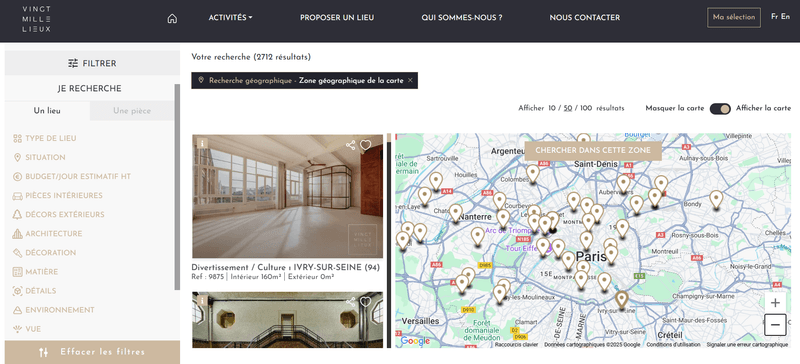800x364 pixels.
Task: Favorite the Ivry-sur-Seine listing with heart icon
Action: 365,145
